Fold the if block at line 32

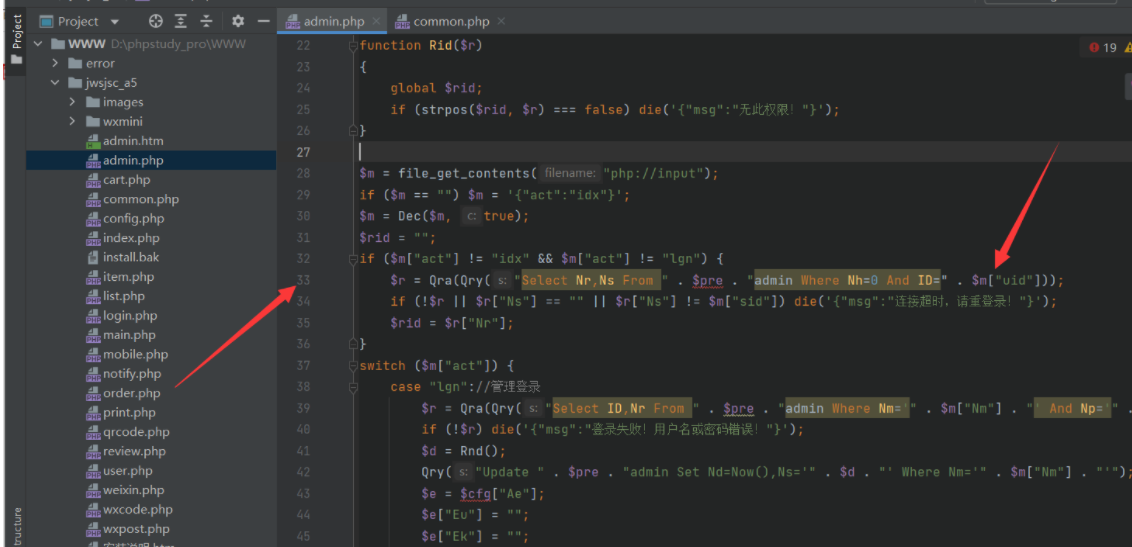click(x=353, y=258)
